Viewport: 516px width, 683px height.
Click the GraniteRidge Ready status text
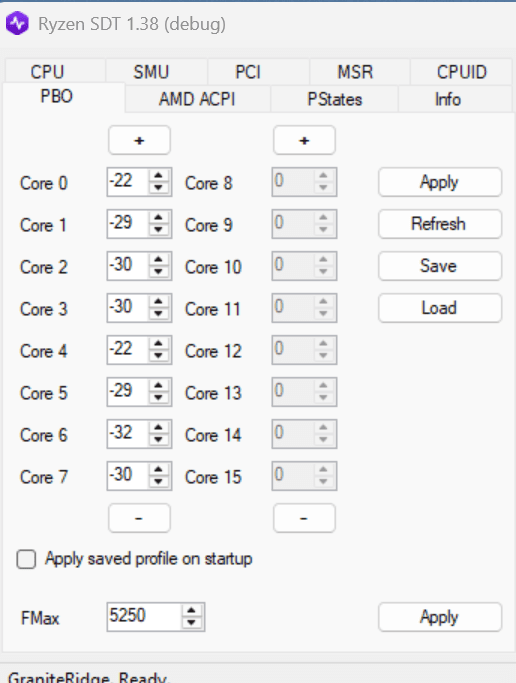point(88,676)
